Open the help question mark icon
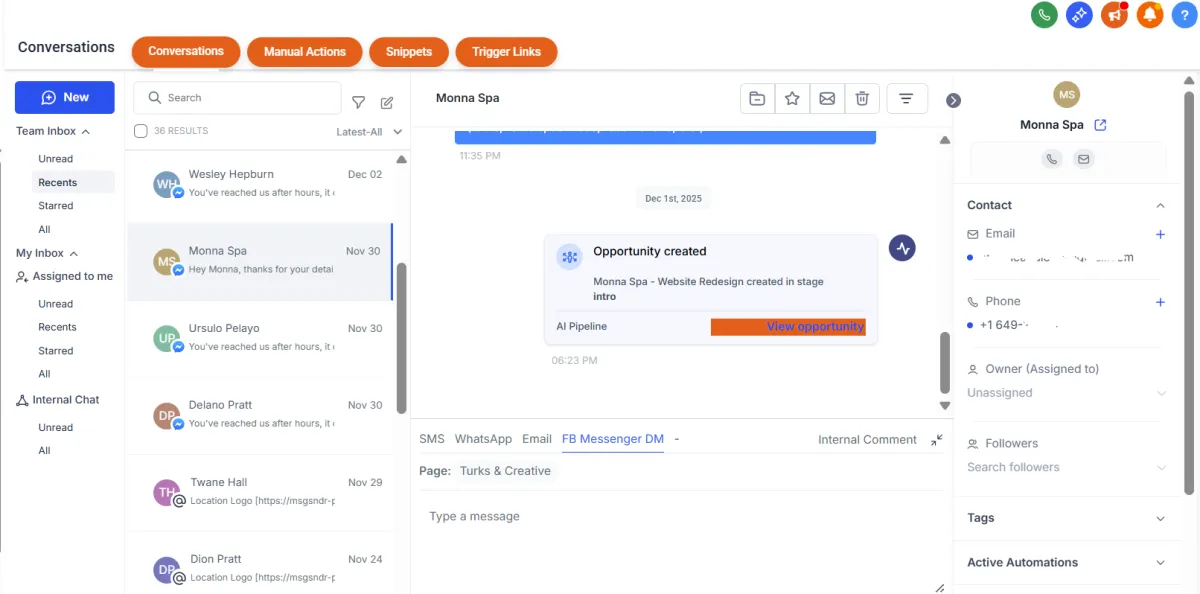Image resolution: width=1200 pixels, height=594 pixels. 1184,15
